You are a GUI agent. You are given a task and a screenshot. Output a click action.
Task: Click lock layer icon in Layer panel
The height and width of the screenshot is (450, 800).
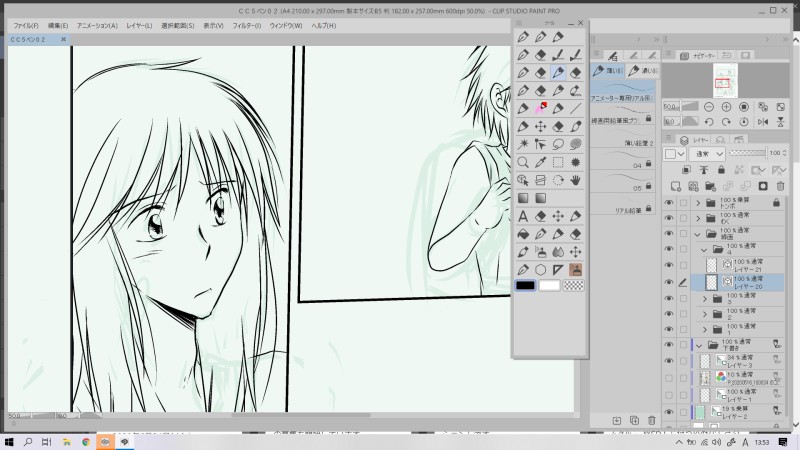click(x=721, y=170)
